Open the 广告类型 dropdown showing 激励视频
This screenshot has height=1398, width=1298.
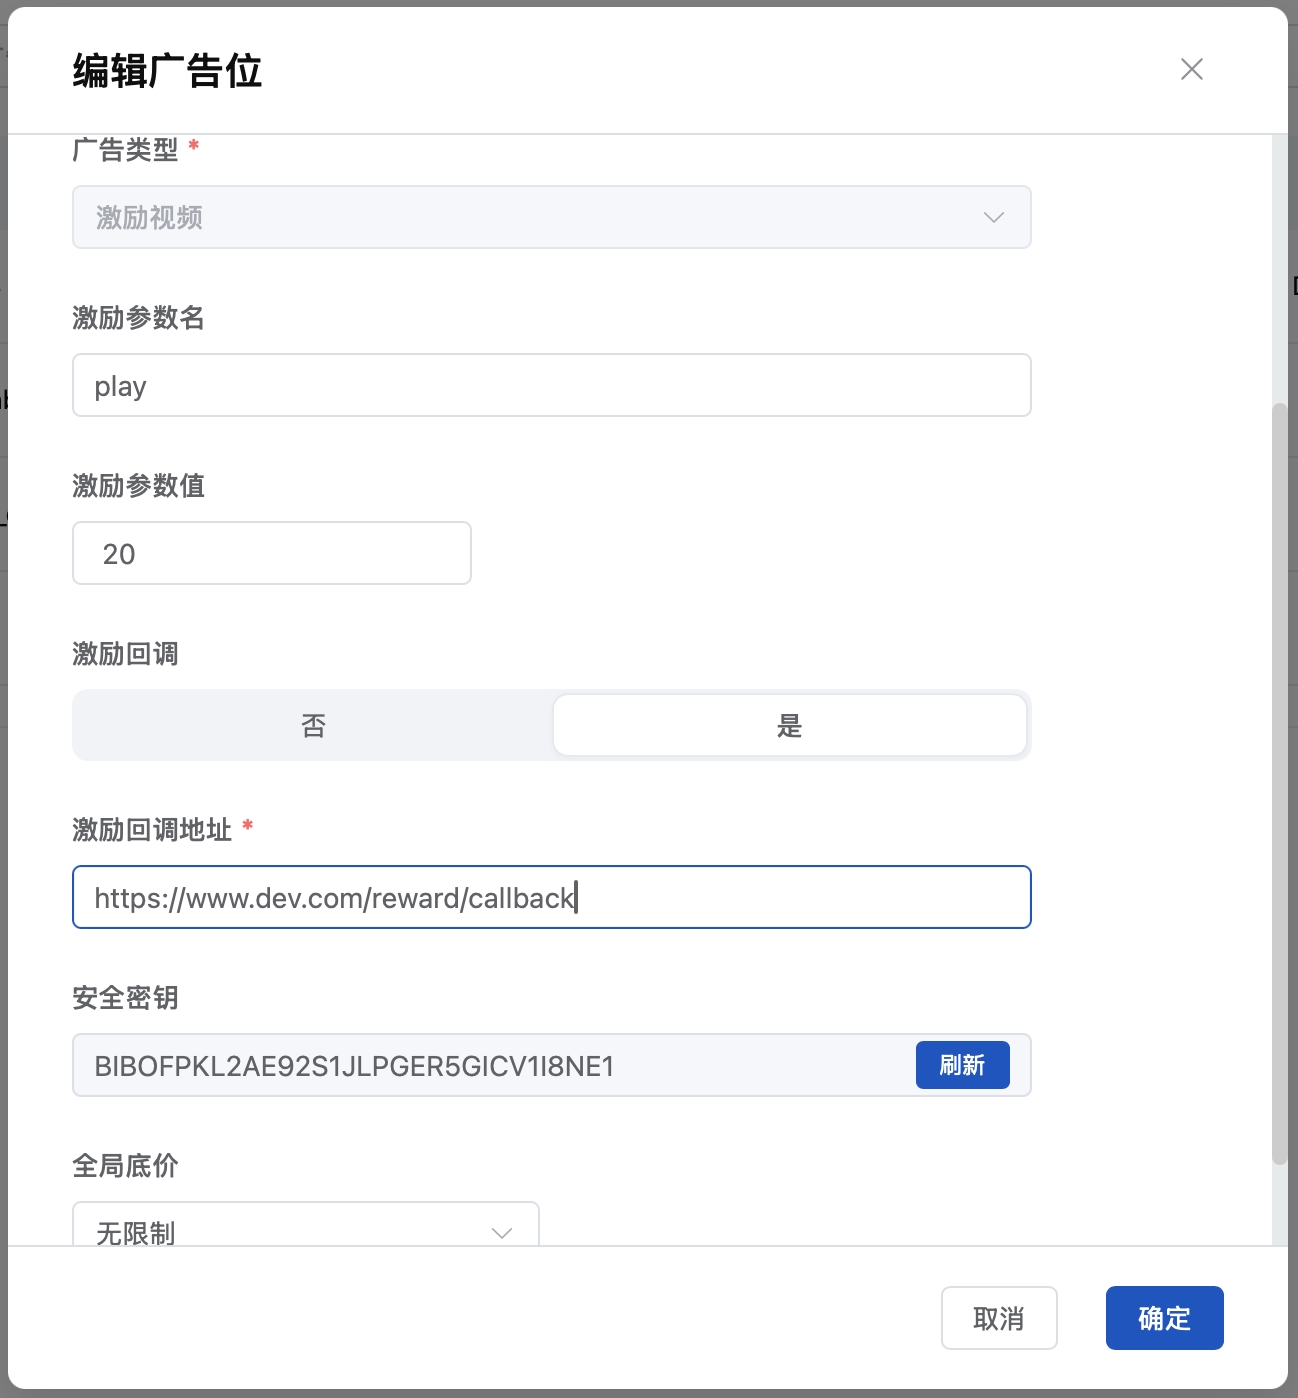pyautogui.click(x=550, y=217)
